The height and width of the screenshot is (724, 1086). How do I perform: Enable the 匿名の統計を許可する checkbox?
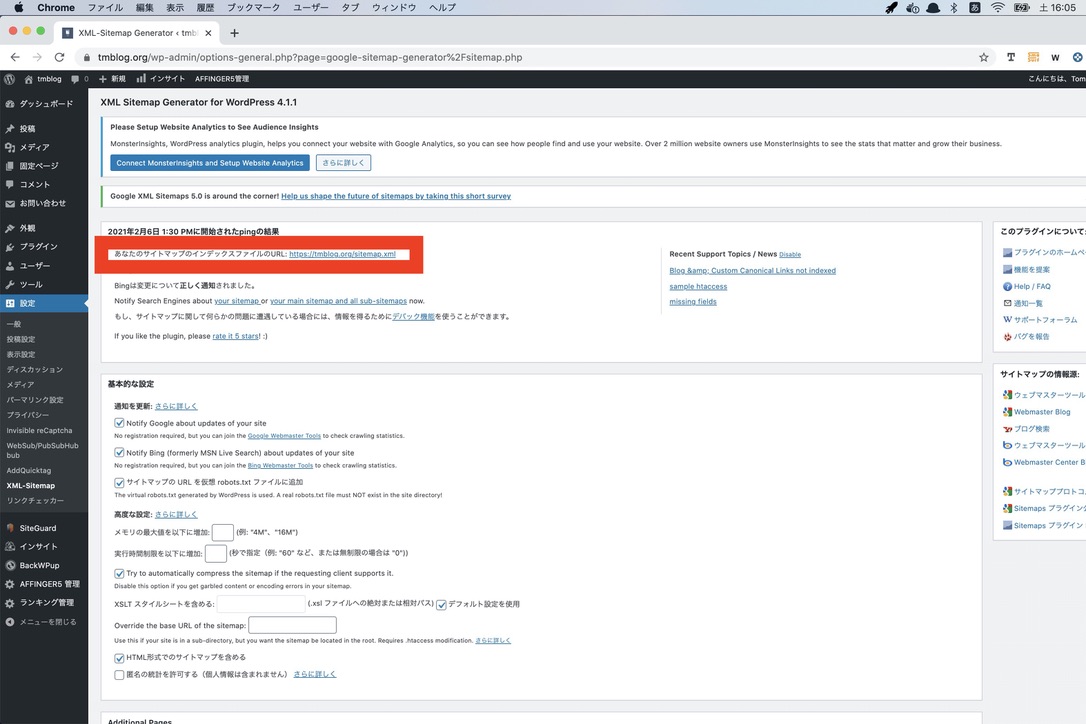pyautogui.click(x=119, y=675)
